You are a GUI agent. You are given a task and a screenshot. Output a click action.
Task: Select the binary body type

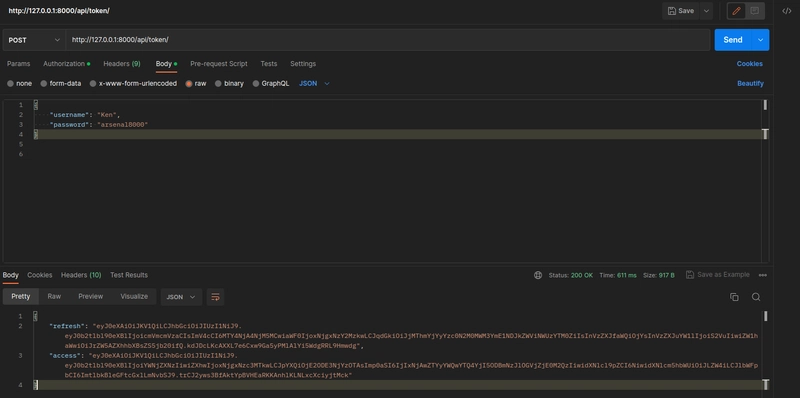coord(229,83)
